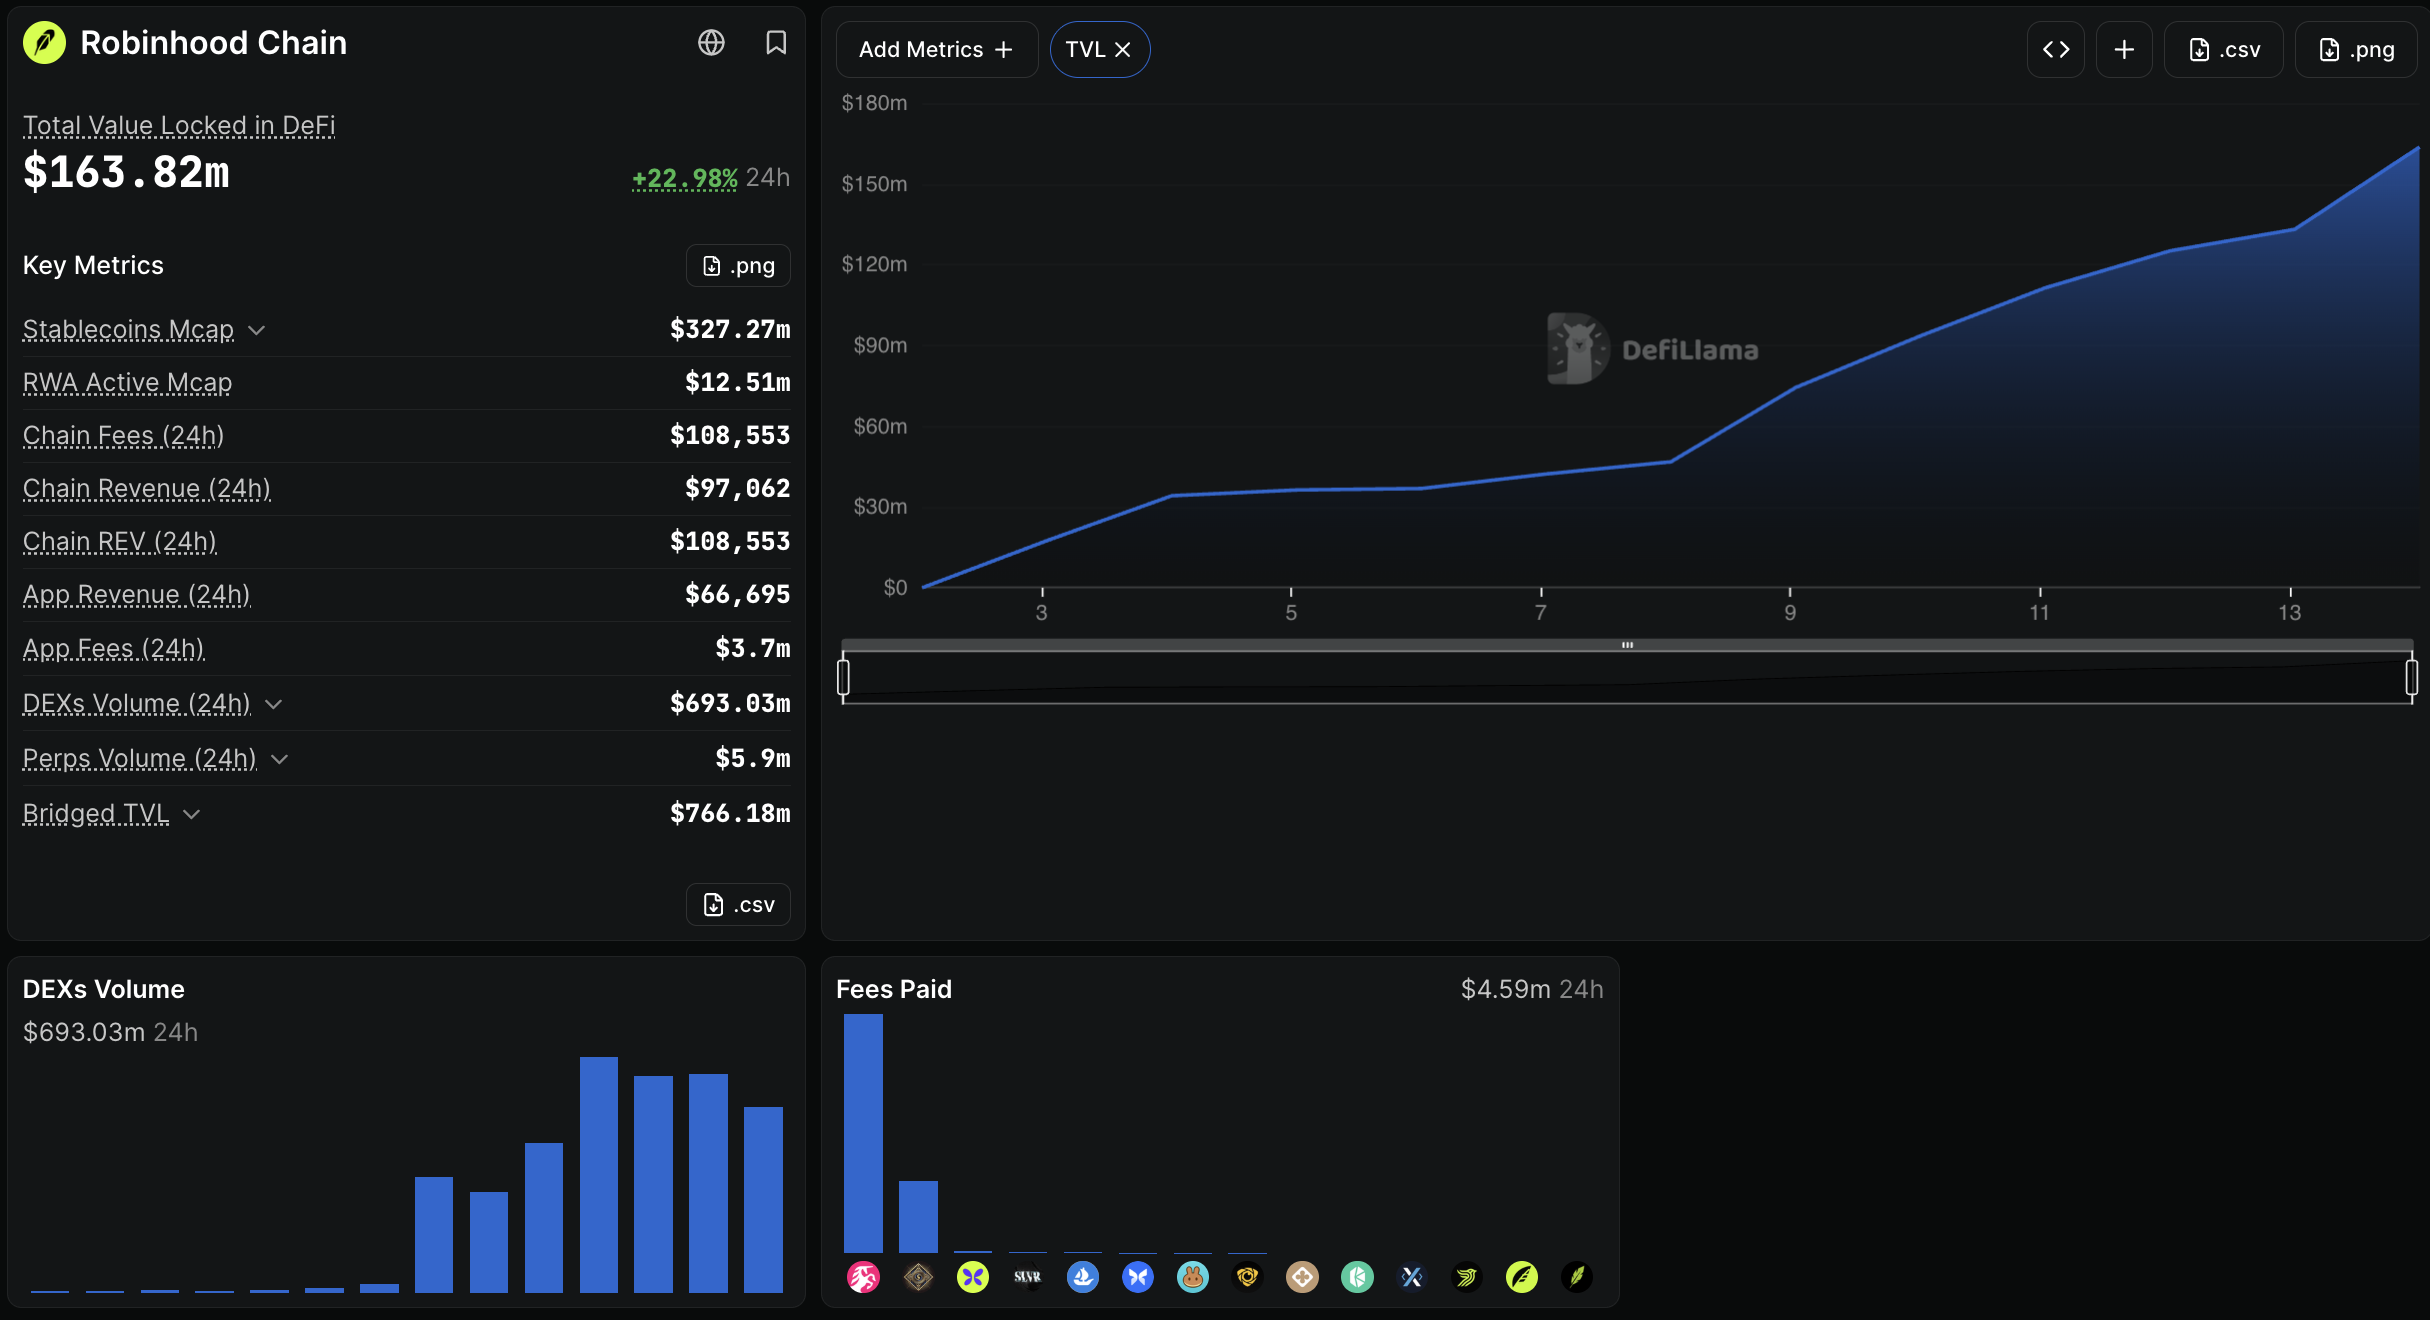Viewport: 2430px width, 1320px height.
Task: Click the Chain Revenue (24h) label
Action: click(x=147, y=489)
